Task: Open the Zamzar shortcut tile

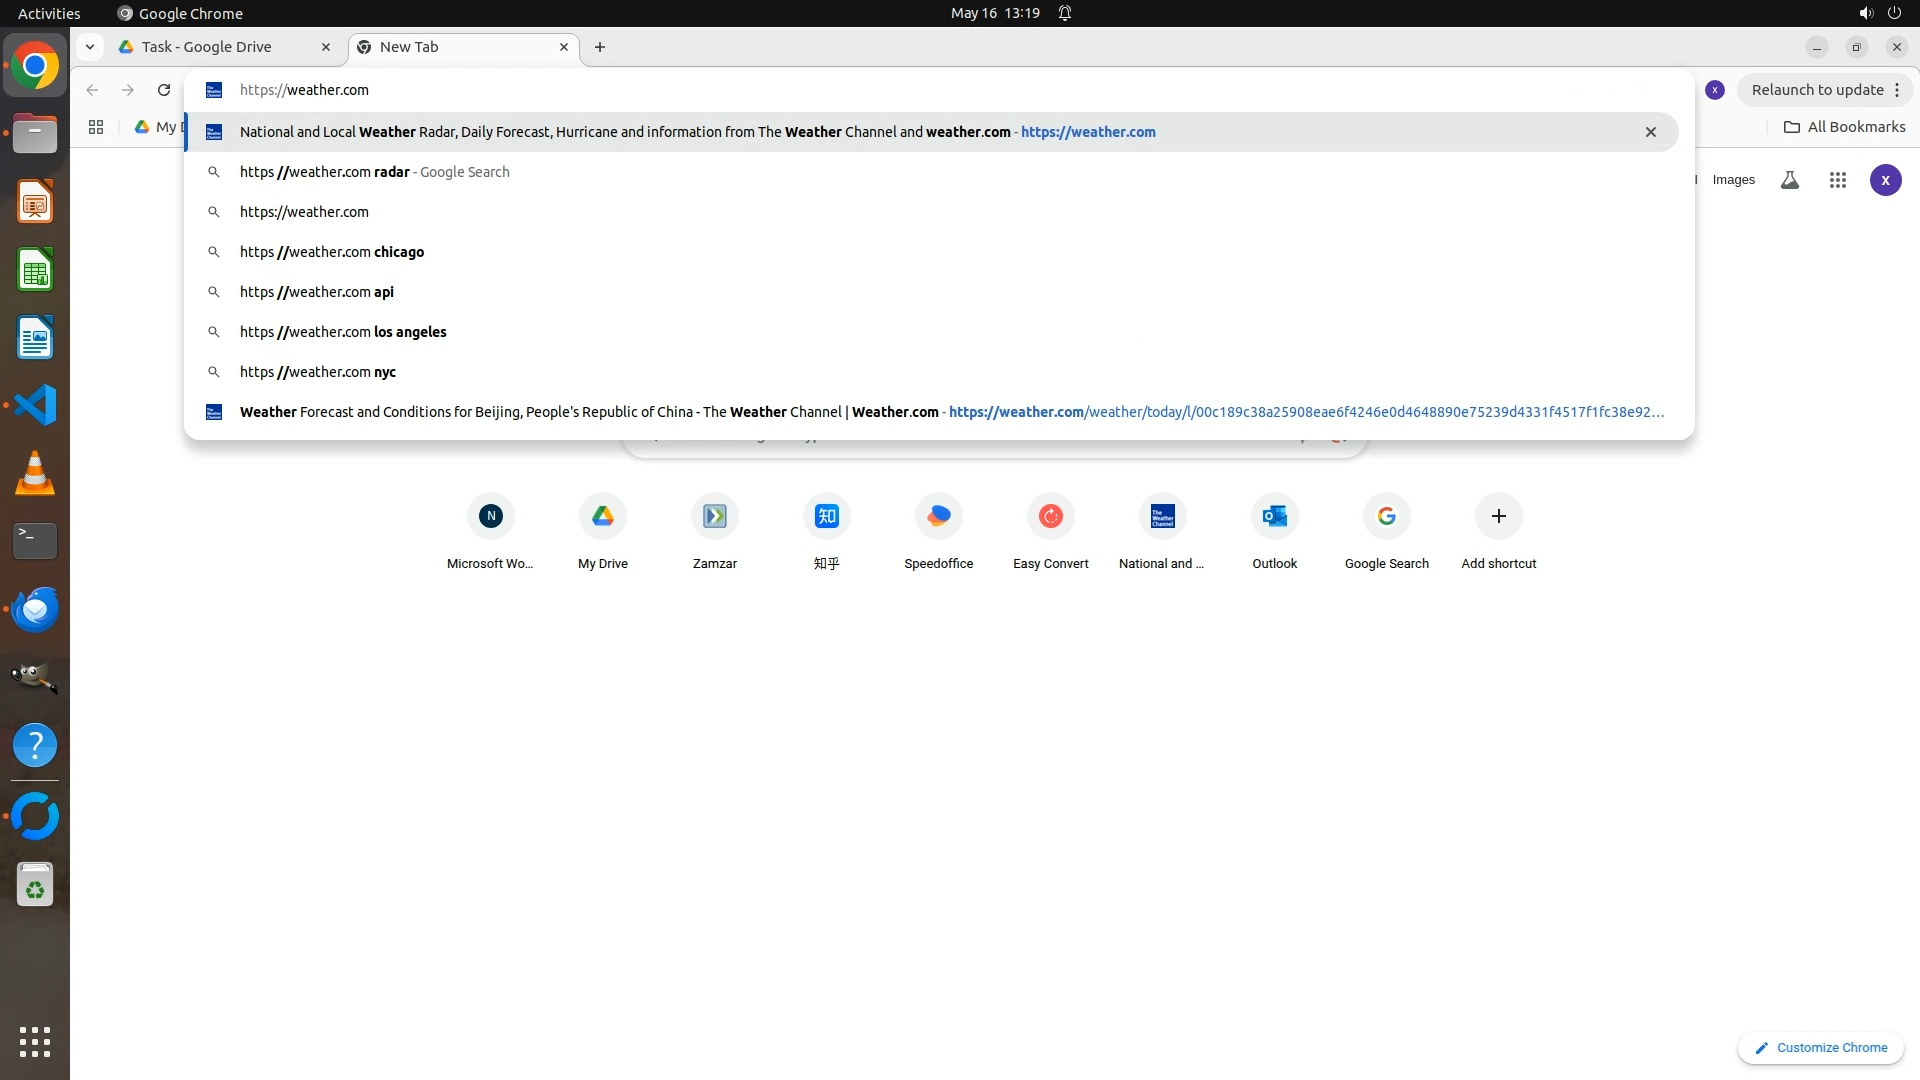Action: click(714, 516)
